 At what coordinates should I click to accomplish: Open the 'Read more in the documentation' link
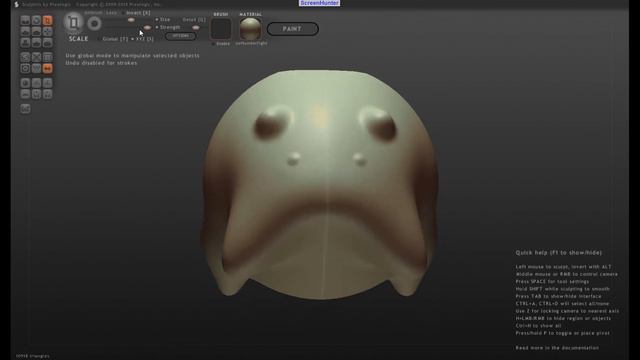point(557,348)
